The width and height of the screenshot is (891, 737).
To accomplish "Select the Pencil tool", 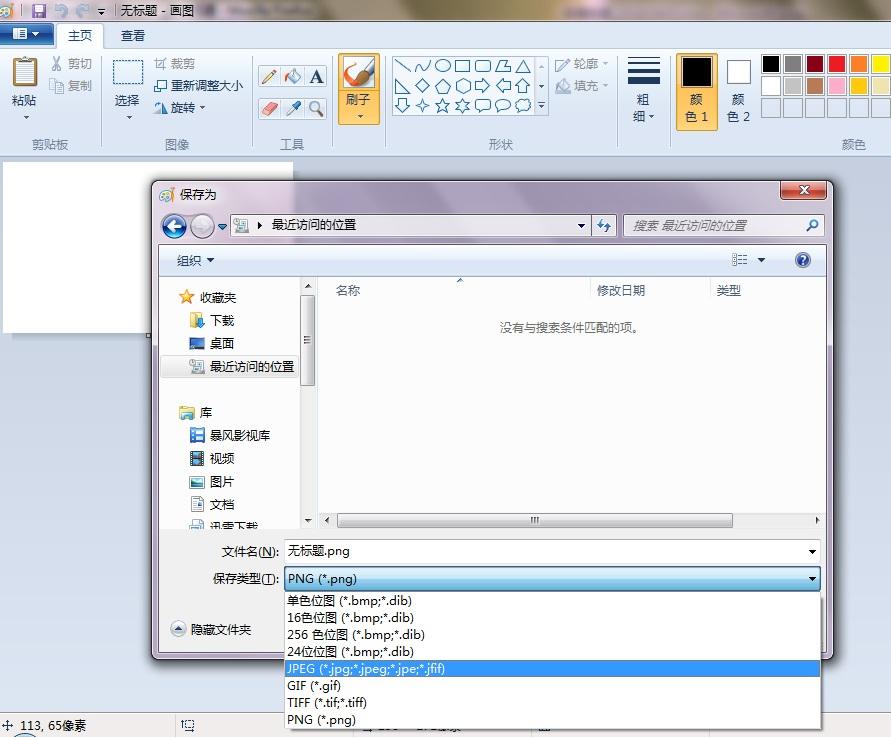I will tap(270, 76).
